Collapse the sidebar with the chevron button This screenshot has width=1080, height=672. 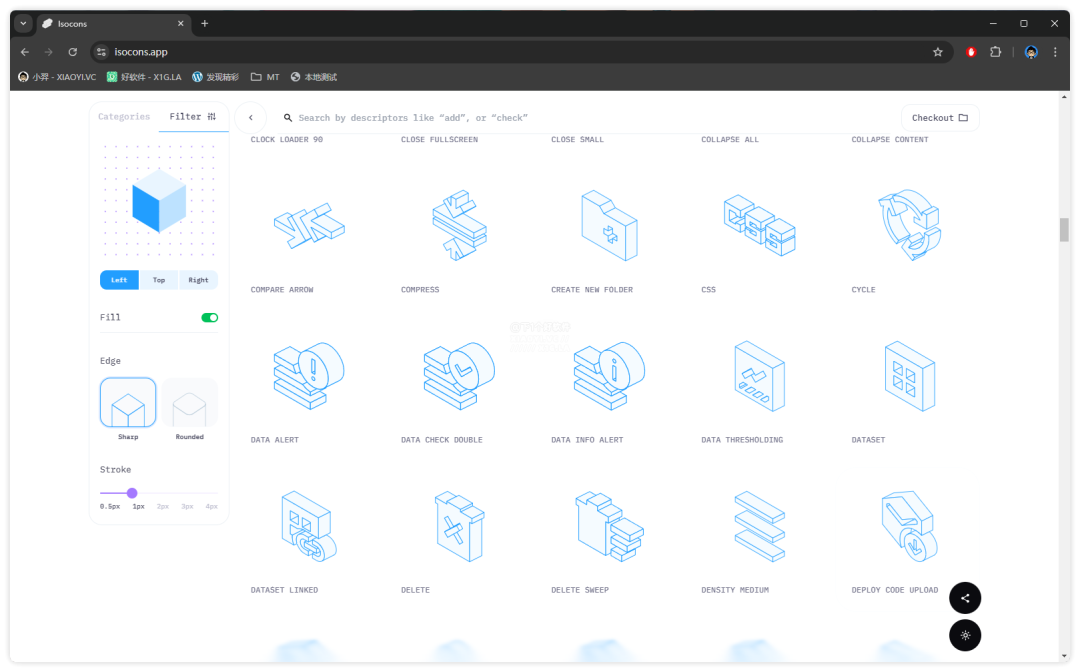coord(251,118)
